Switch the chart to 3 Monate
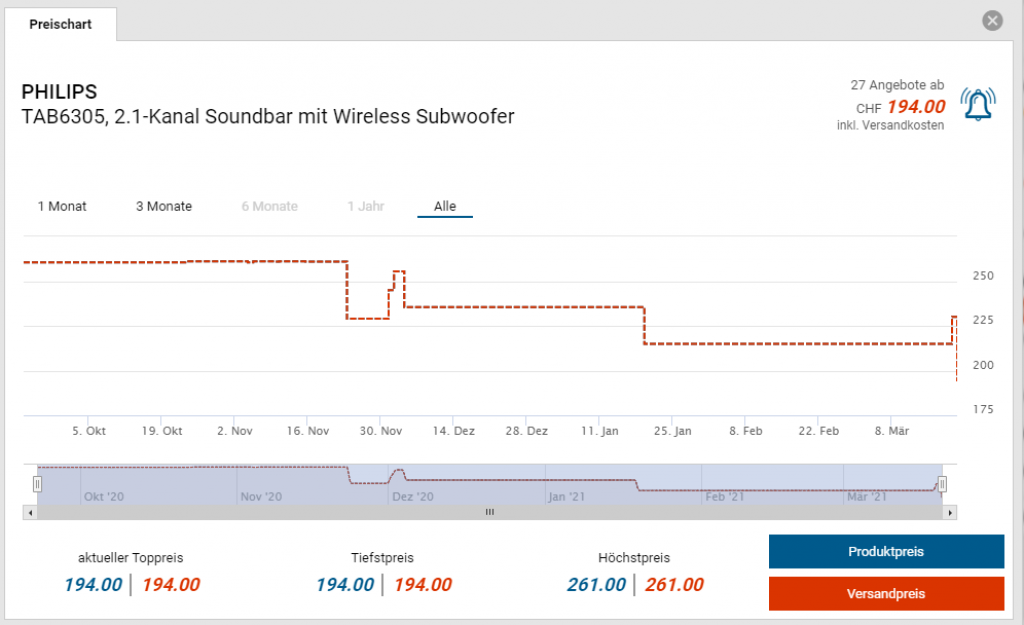Screen dimensions: 1024x625 (x=164, y=206)
